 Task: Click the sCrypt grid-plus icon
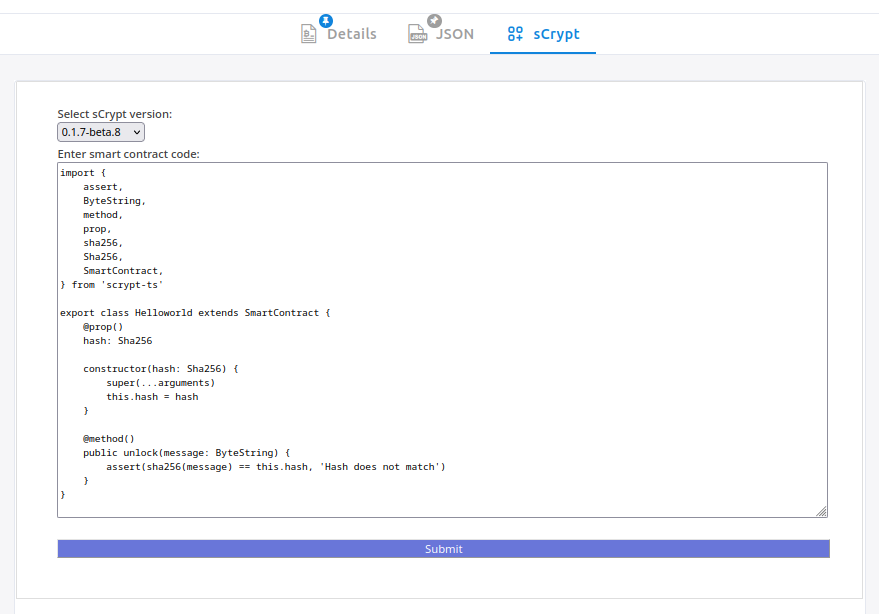(515, 34)
